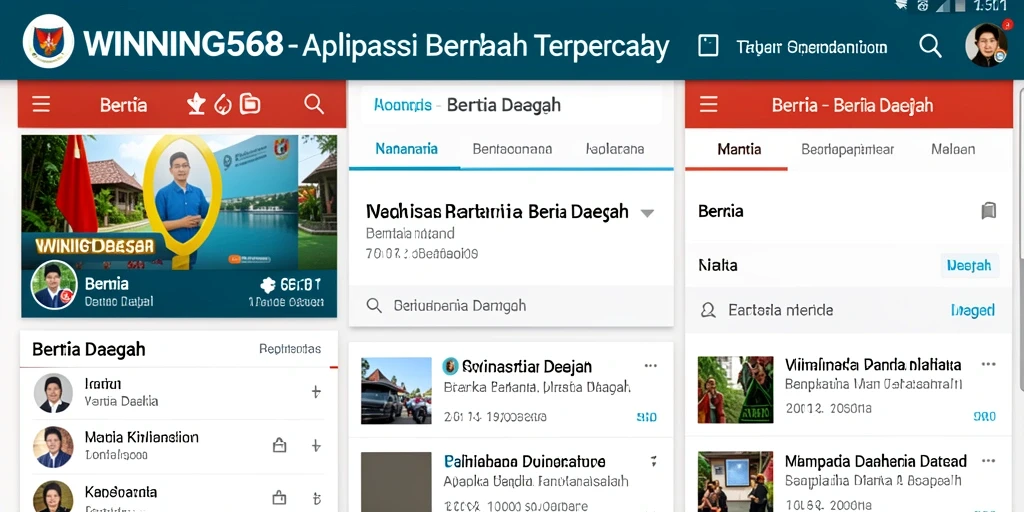Click the icon beside 66i:81 on banner

(267, 285)
